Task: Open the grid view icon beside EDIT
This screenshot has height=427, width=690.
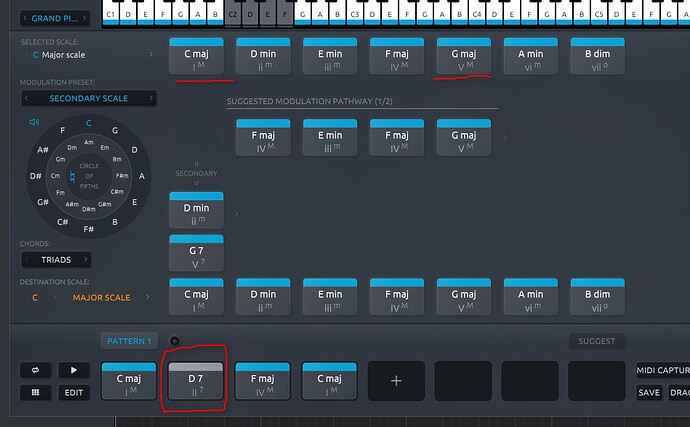Action: pyautogui.click(x=35, y=392)
